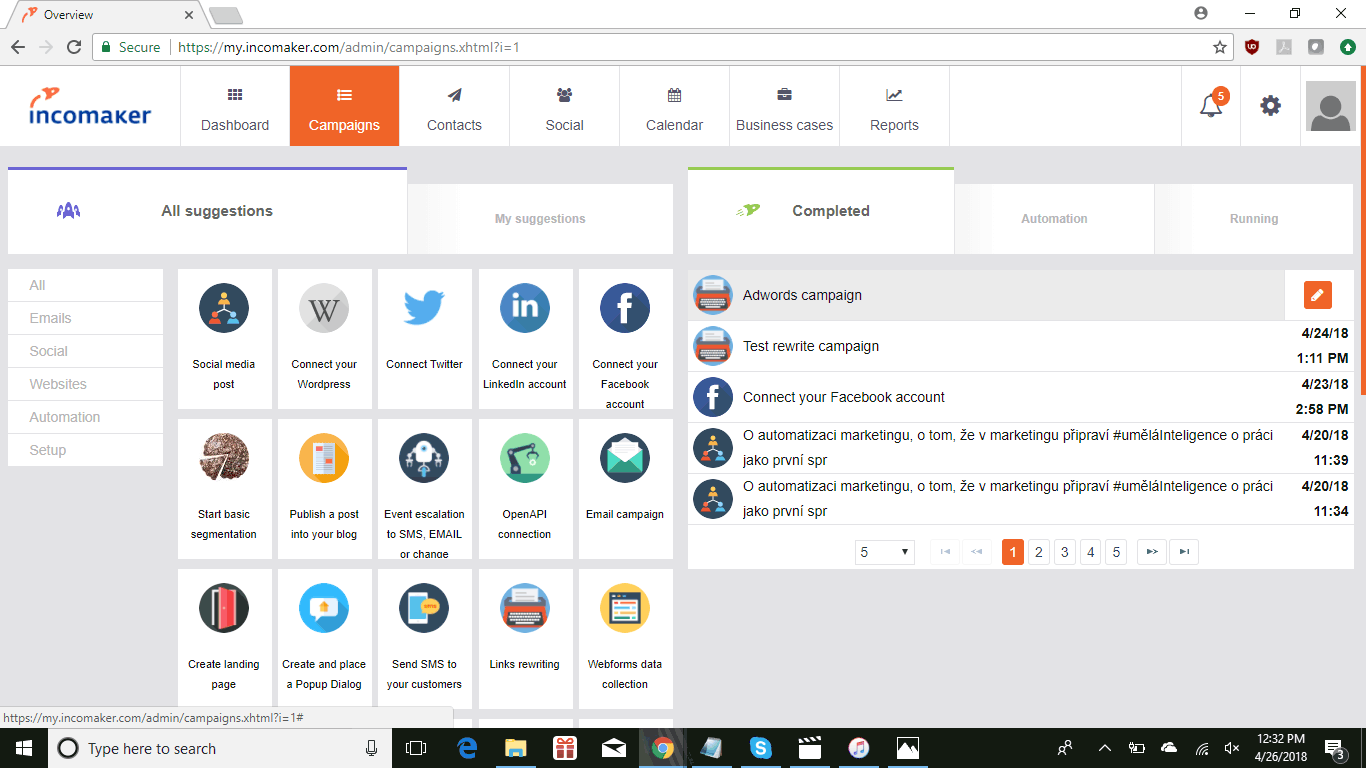Open the OpenAPI connection robot arm icon
Image resolution: width=1366 pixels, height=768 pixels.
[524, 458]
